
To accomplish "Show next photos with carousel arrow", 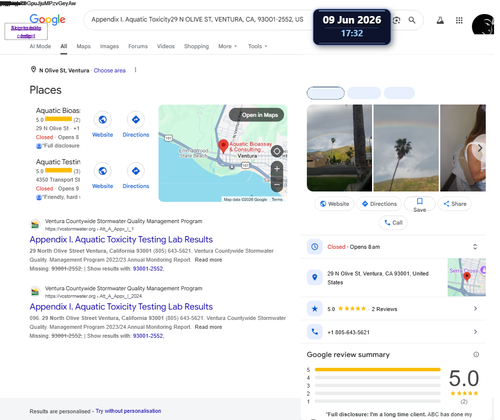I will tap(479, 148).
